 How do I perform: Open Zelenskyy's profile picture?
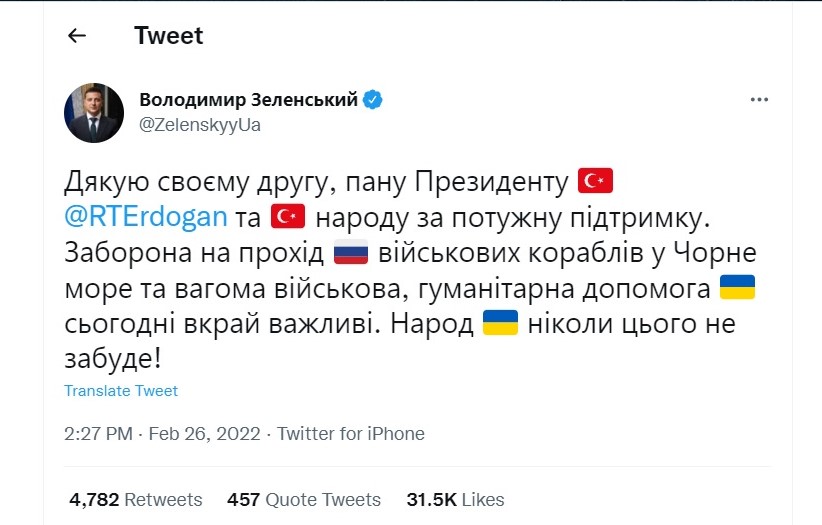point(94,112)
